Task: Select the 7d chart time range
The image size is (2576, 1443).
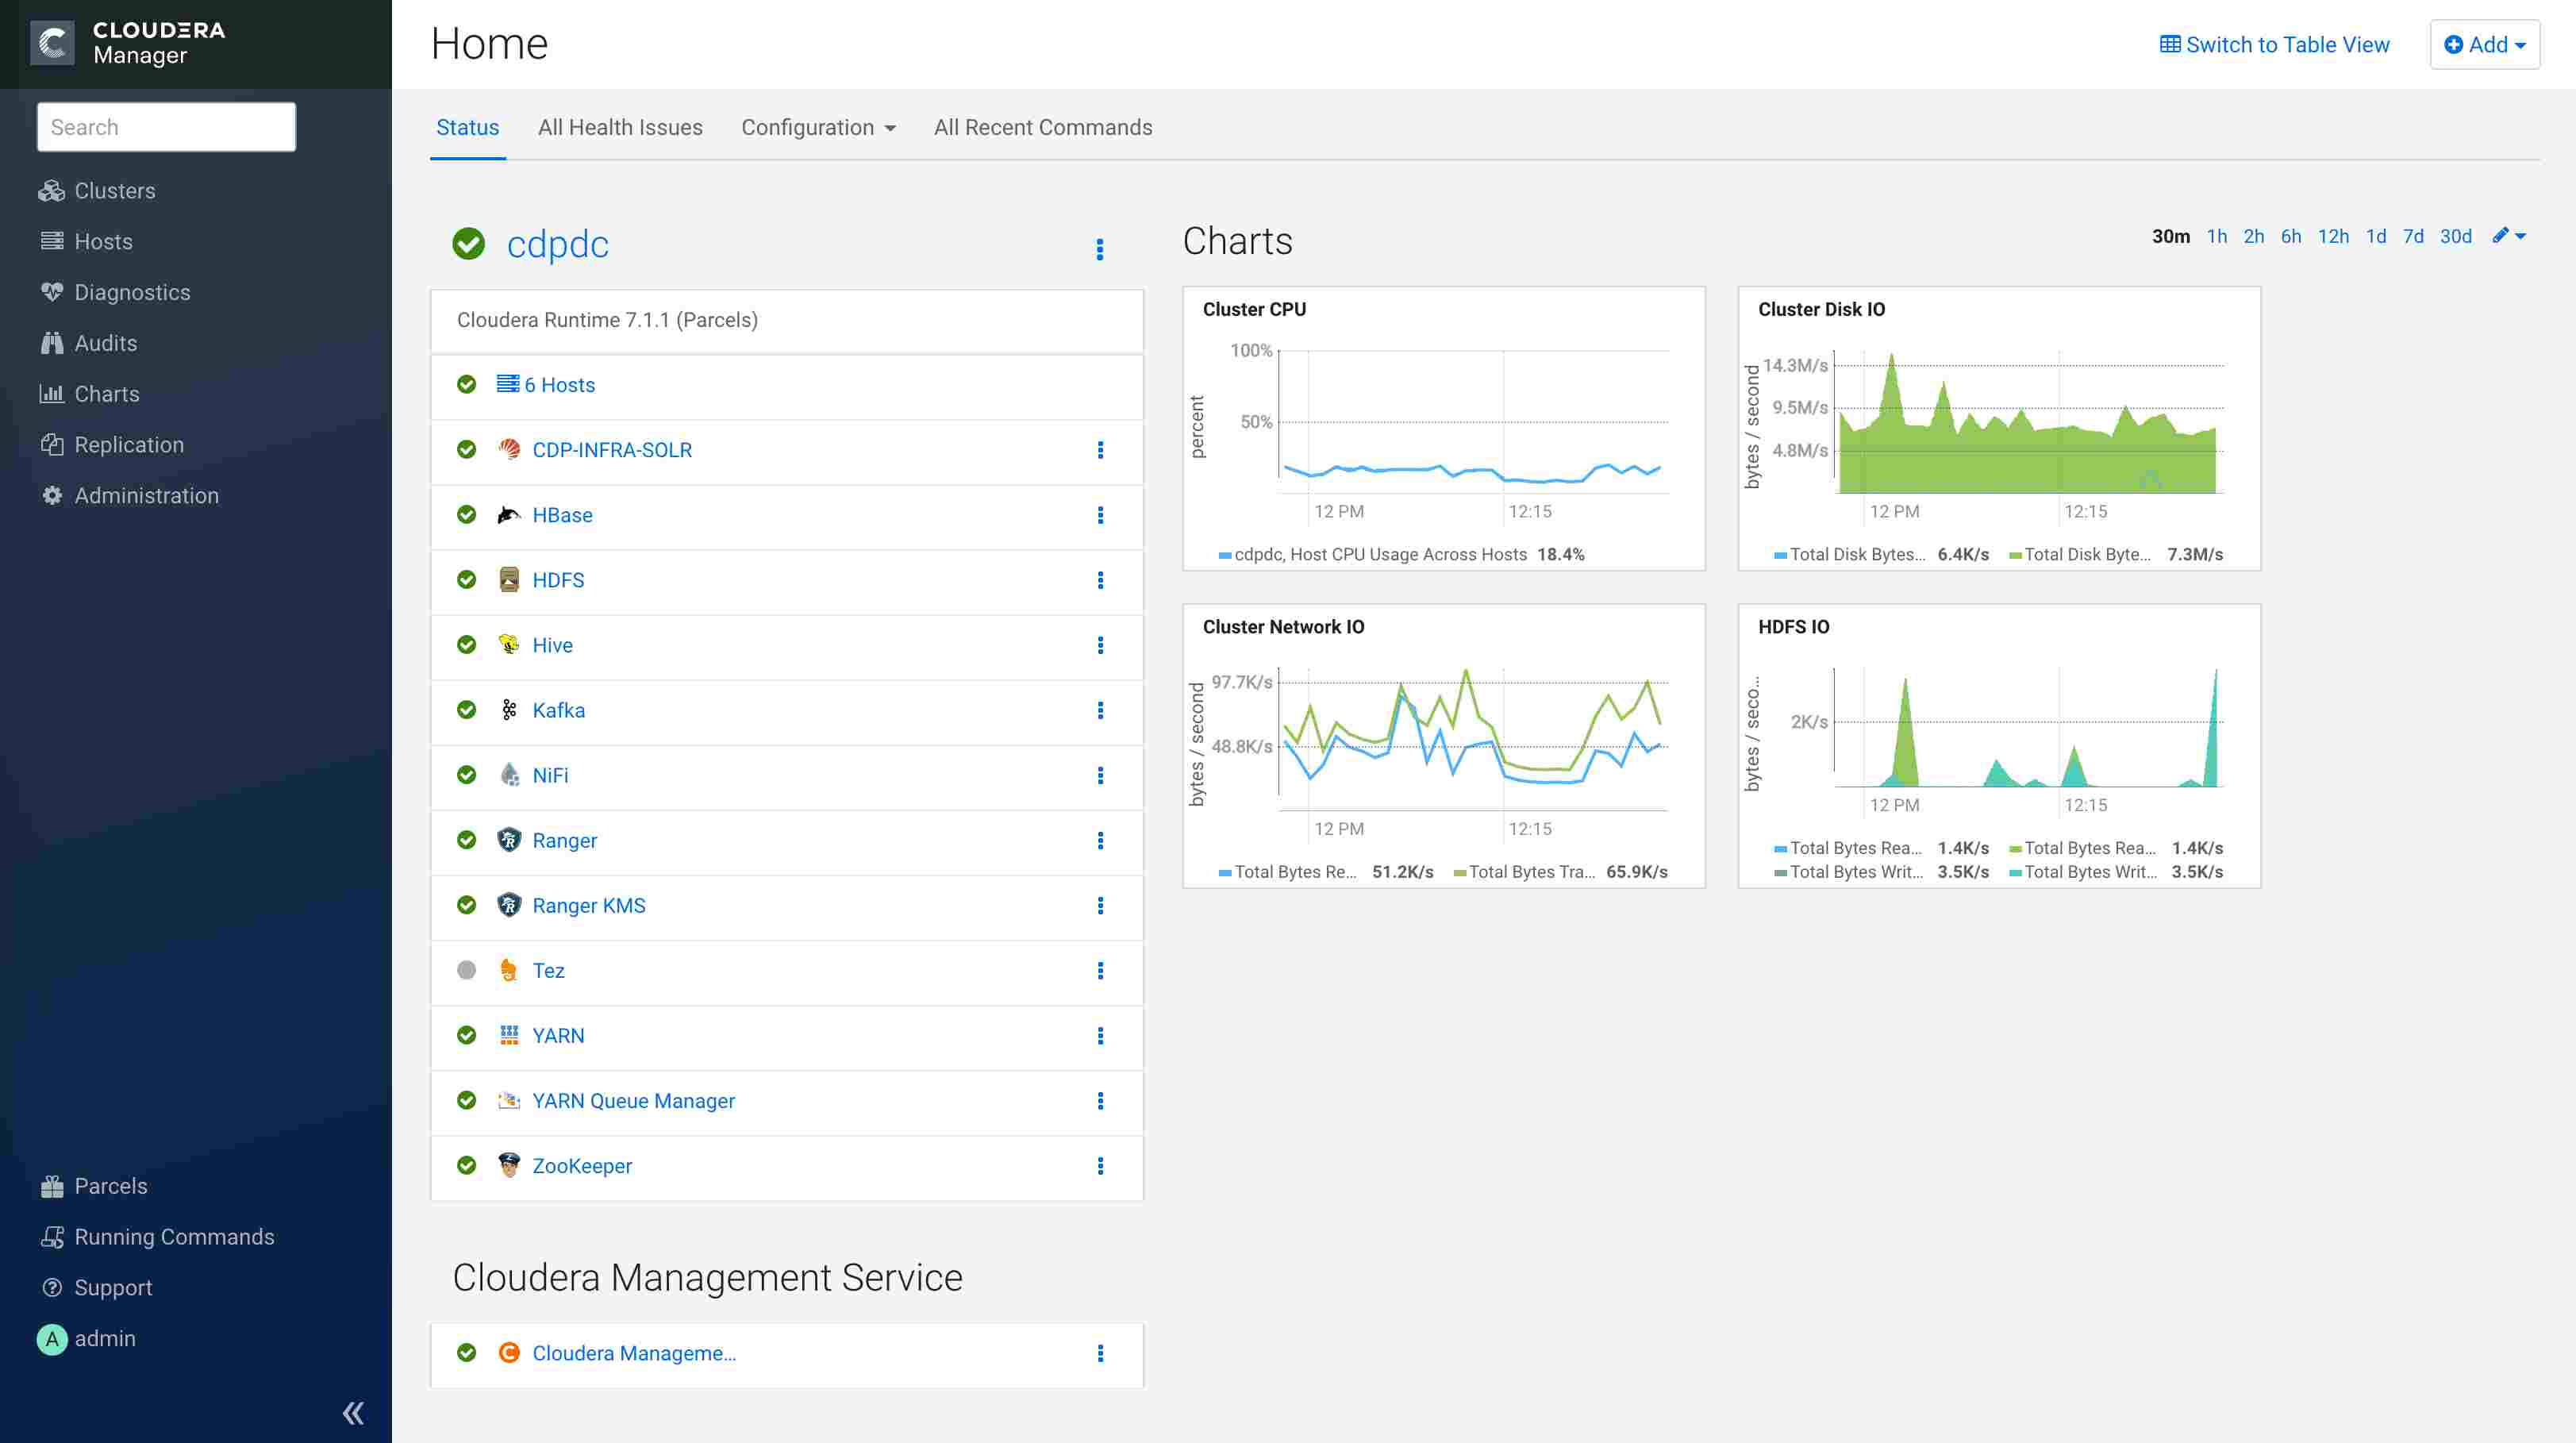Action: [x=2413, y=236]
